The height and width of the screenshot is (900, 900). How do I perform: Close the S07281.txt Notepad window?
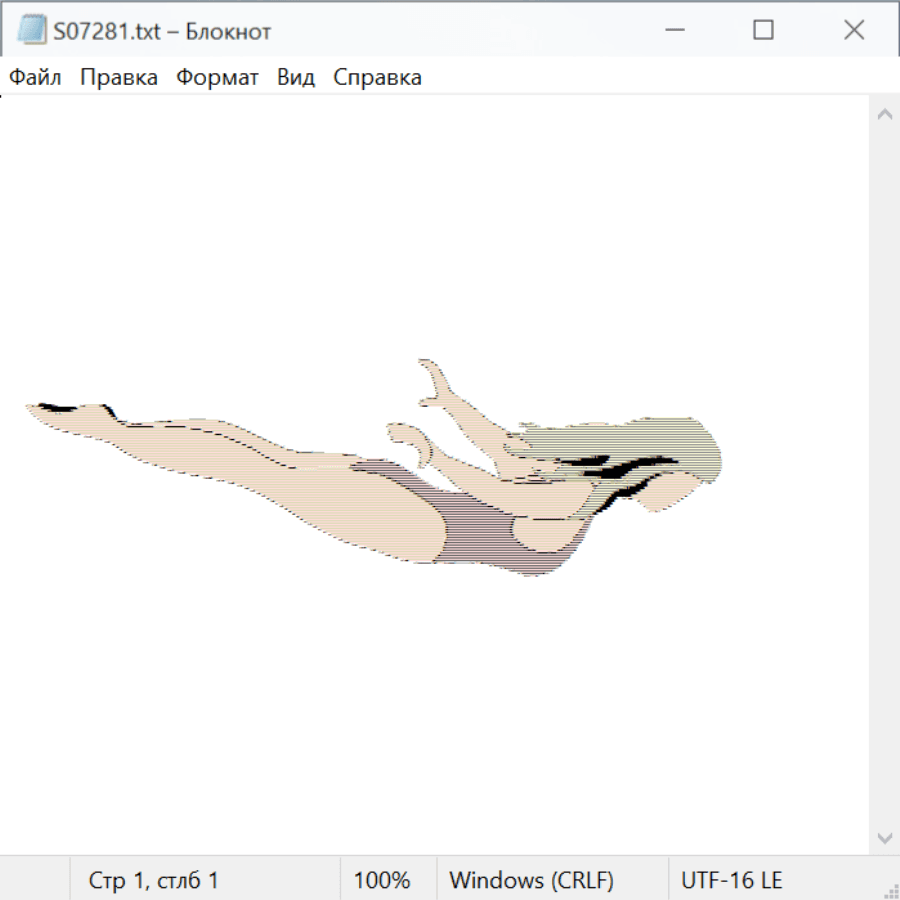854,31
